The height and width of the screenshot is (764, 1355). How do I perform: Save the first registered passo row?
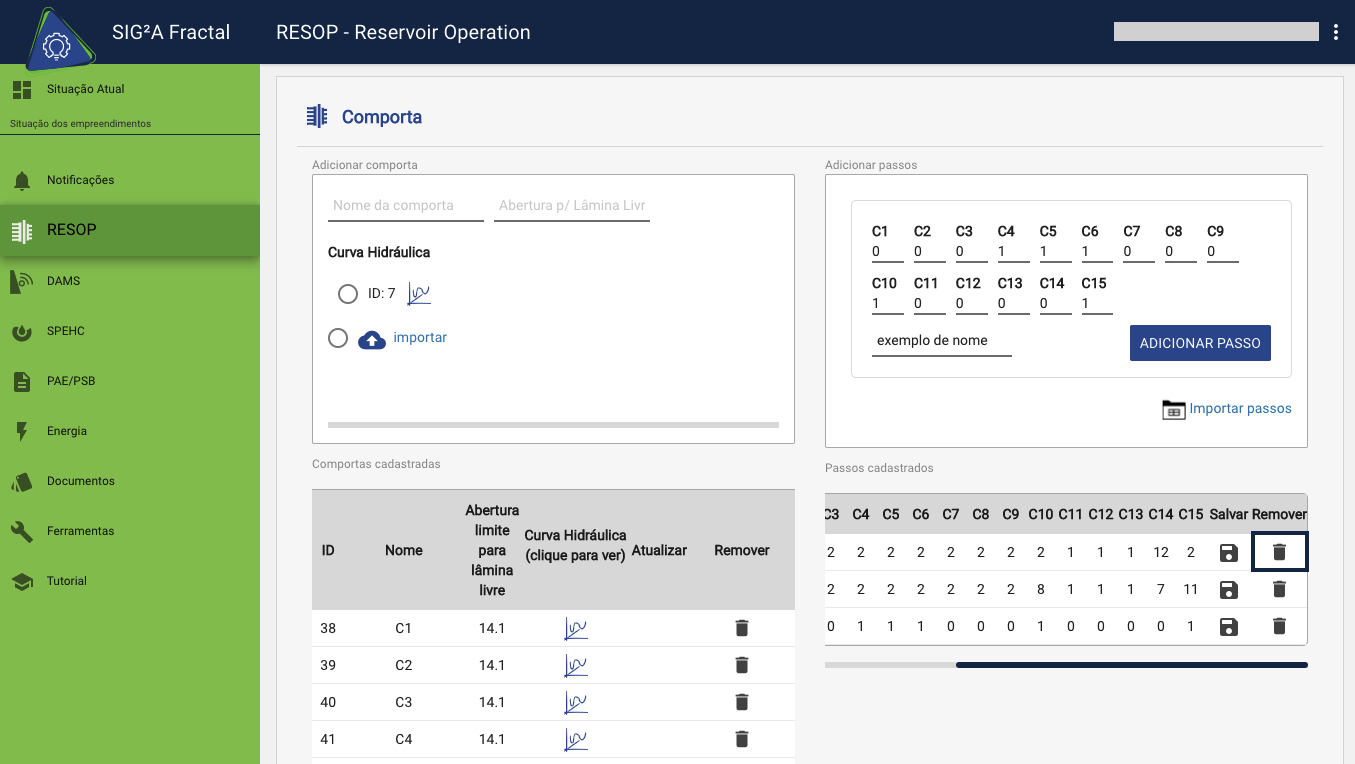[x=1229, y=552]
